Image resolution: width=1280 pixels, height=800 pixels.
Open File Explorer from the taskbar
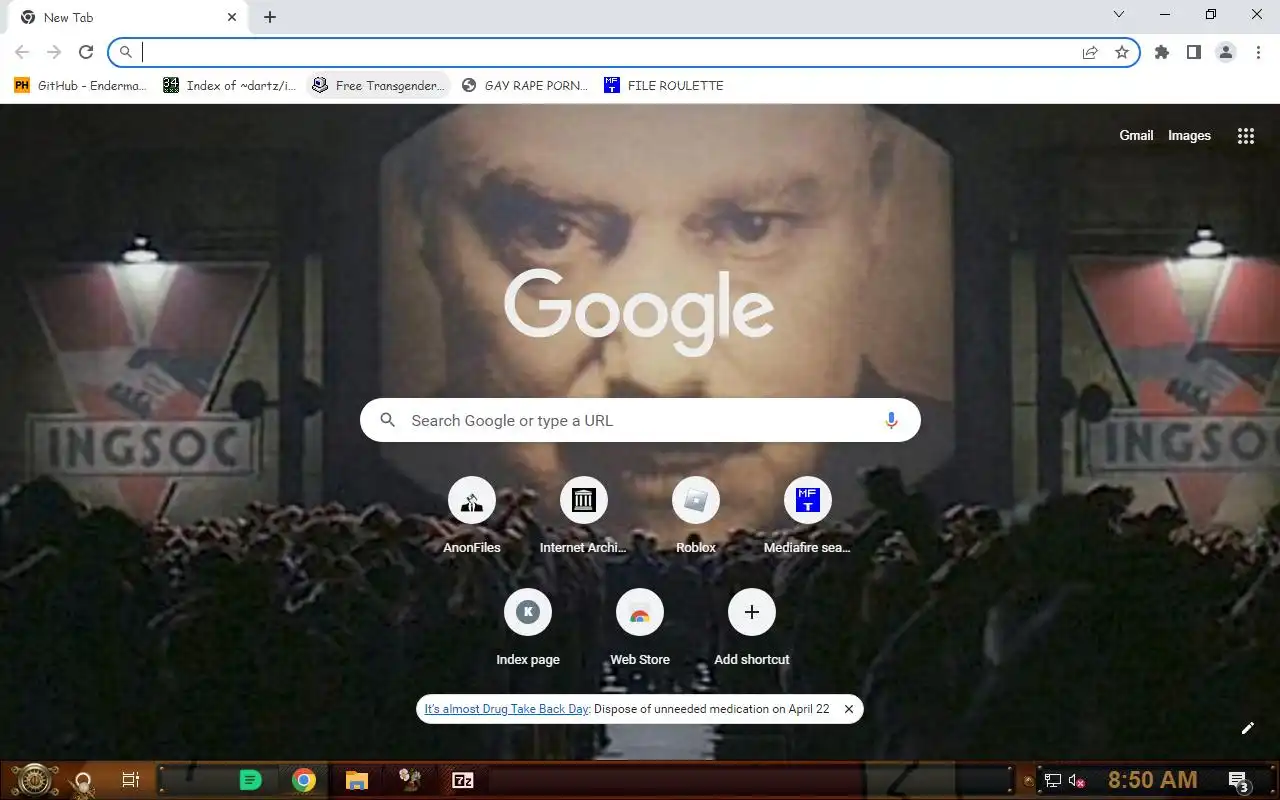pos(357,781)
